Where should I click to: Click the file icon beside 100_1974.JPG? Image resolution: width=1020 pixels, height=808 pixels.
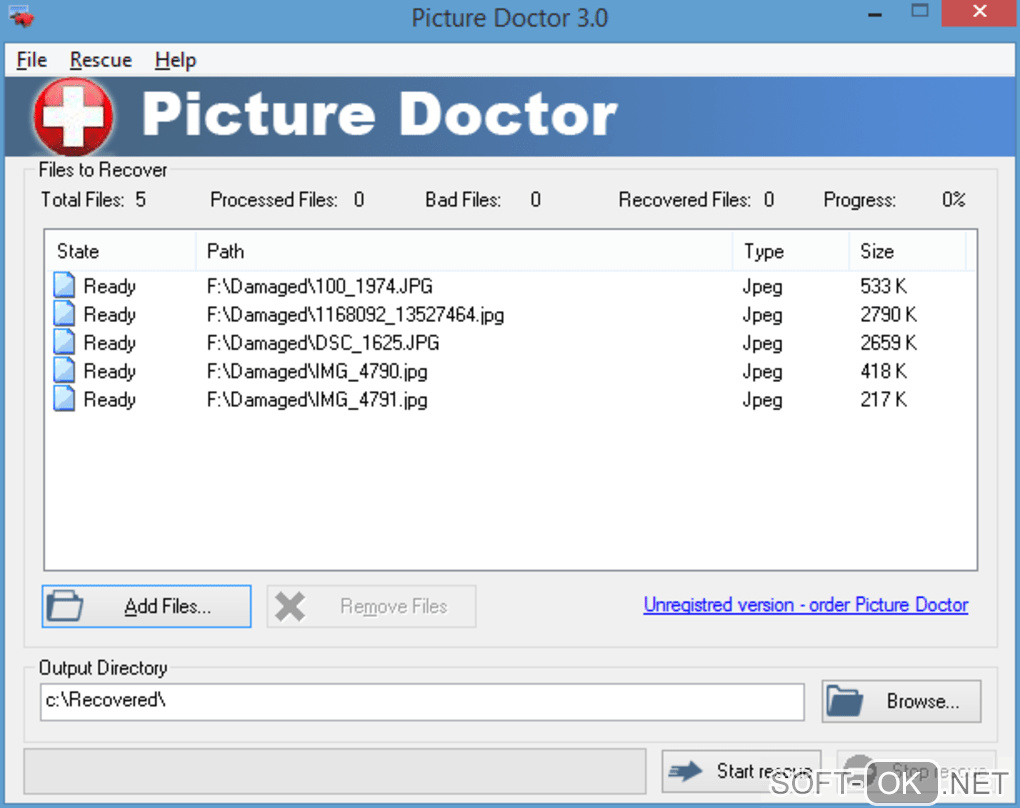(65, 286)
